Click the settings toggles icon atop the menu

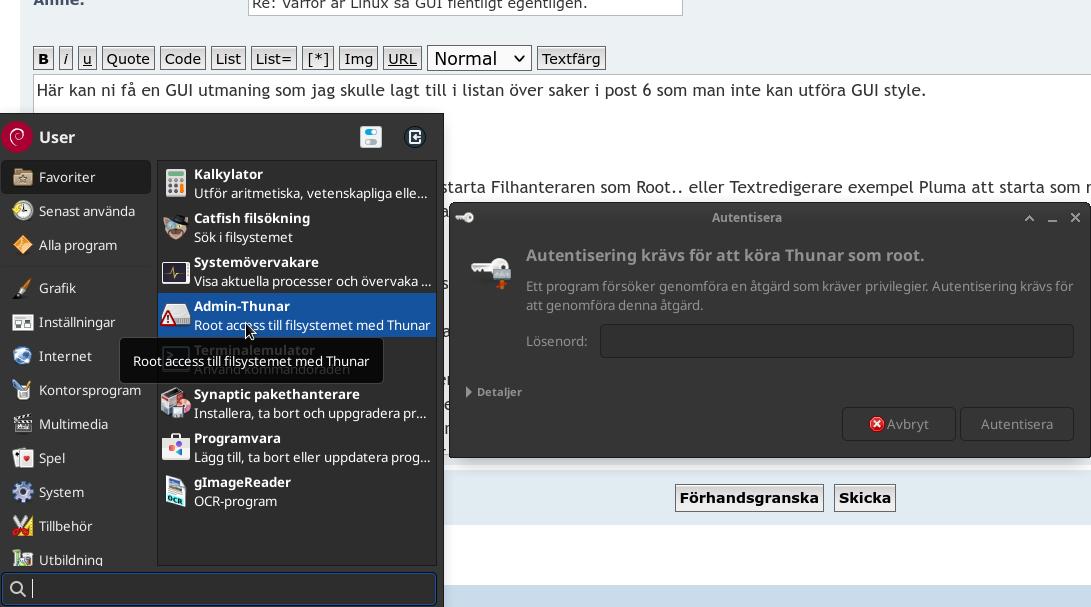click(x=371, y=137)
